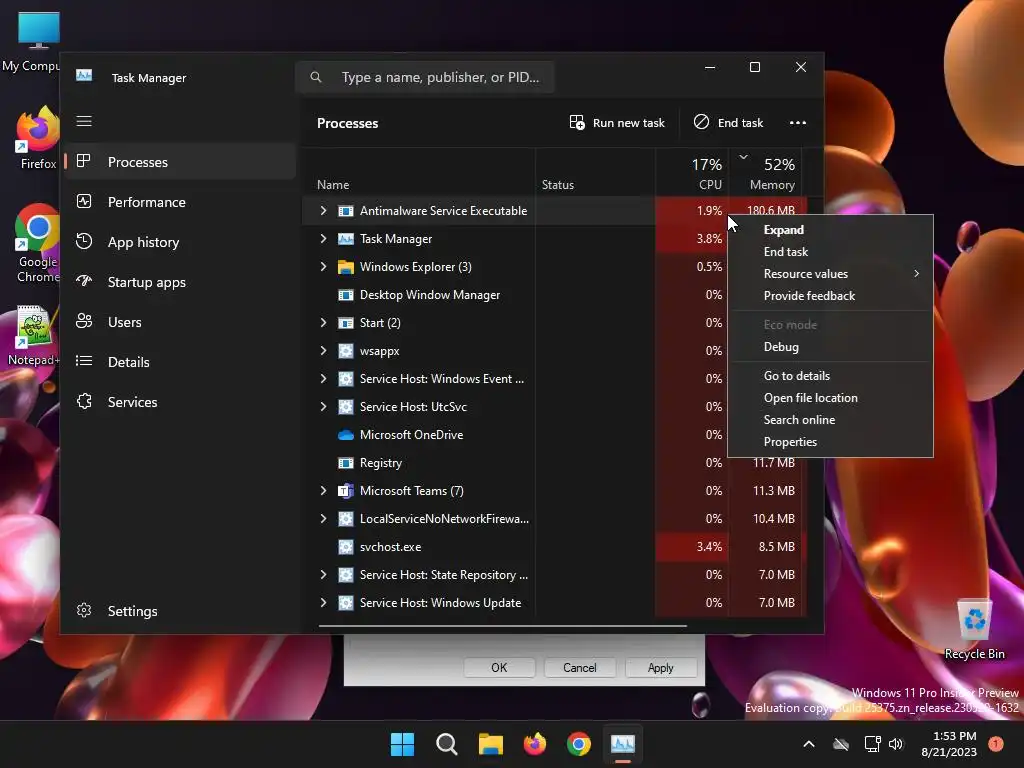
Task: Focus the name, publisher, or PID search box
Action: tap(425, 77)
